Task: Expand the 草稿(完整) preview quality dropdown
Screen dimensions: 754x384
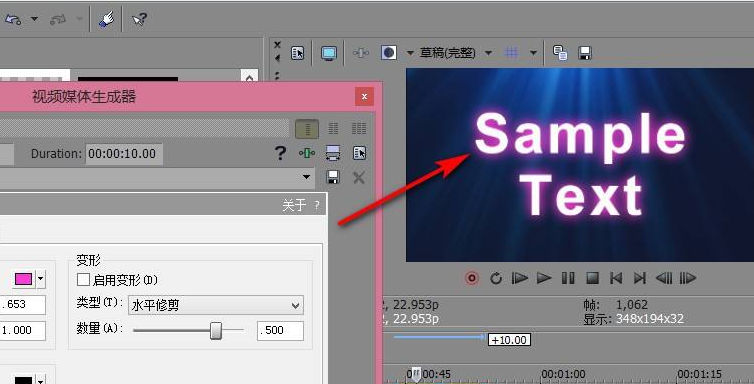Action: click(488, 53)
